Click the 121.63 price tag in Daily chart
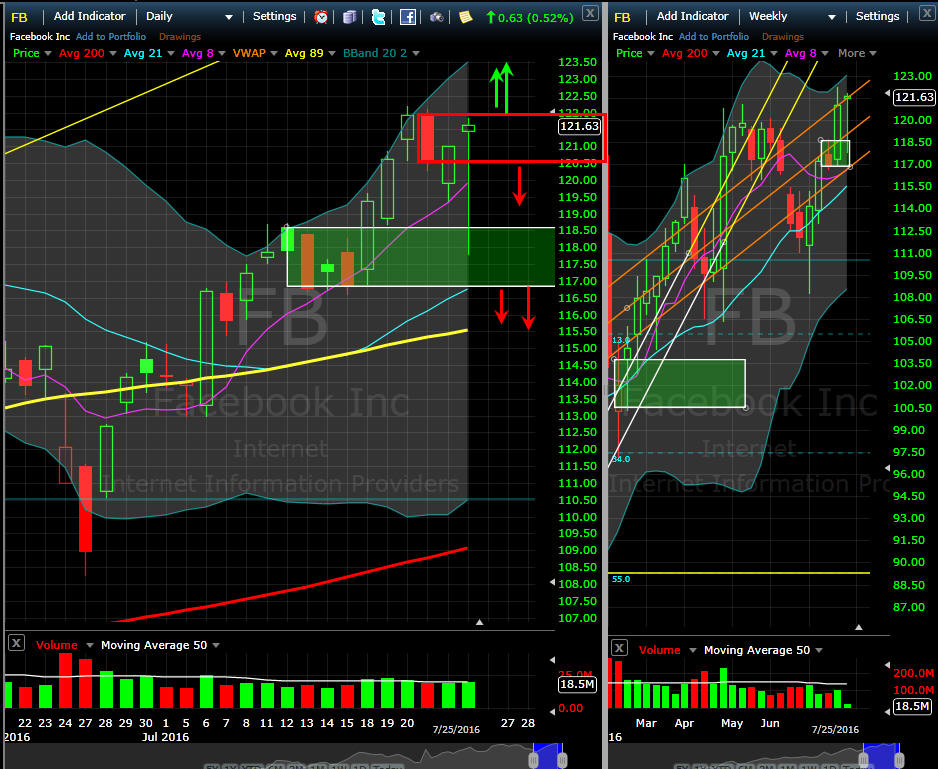The width and height of the screenshot is (938, 769). point(578,126)
